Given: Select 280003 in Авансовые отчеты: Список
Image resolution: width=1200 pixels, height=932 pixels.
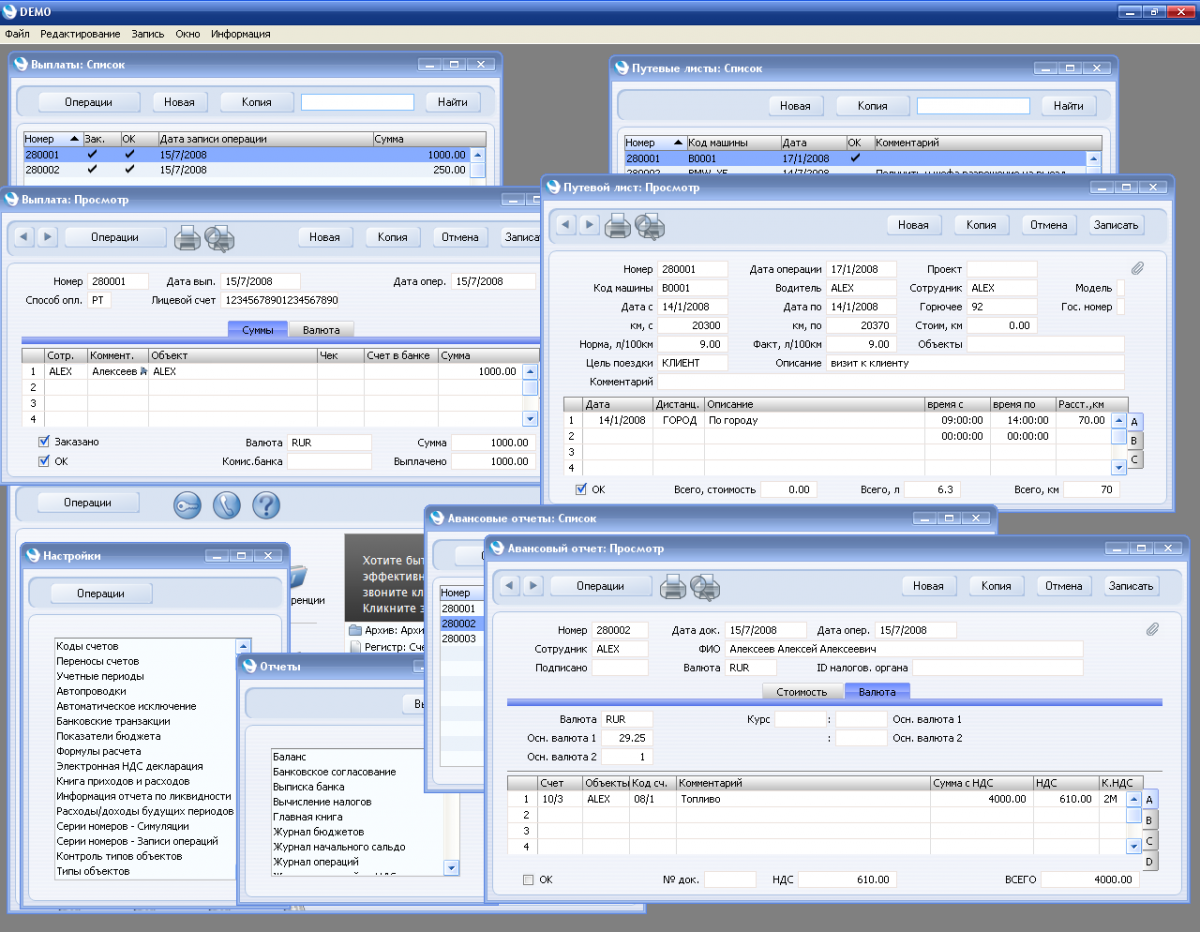Looking at the screenshot, I should (459, 638).
